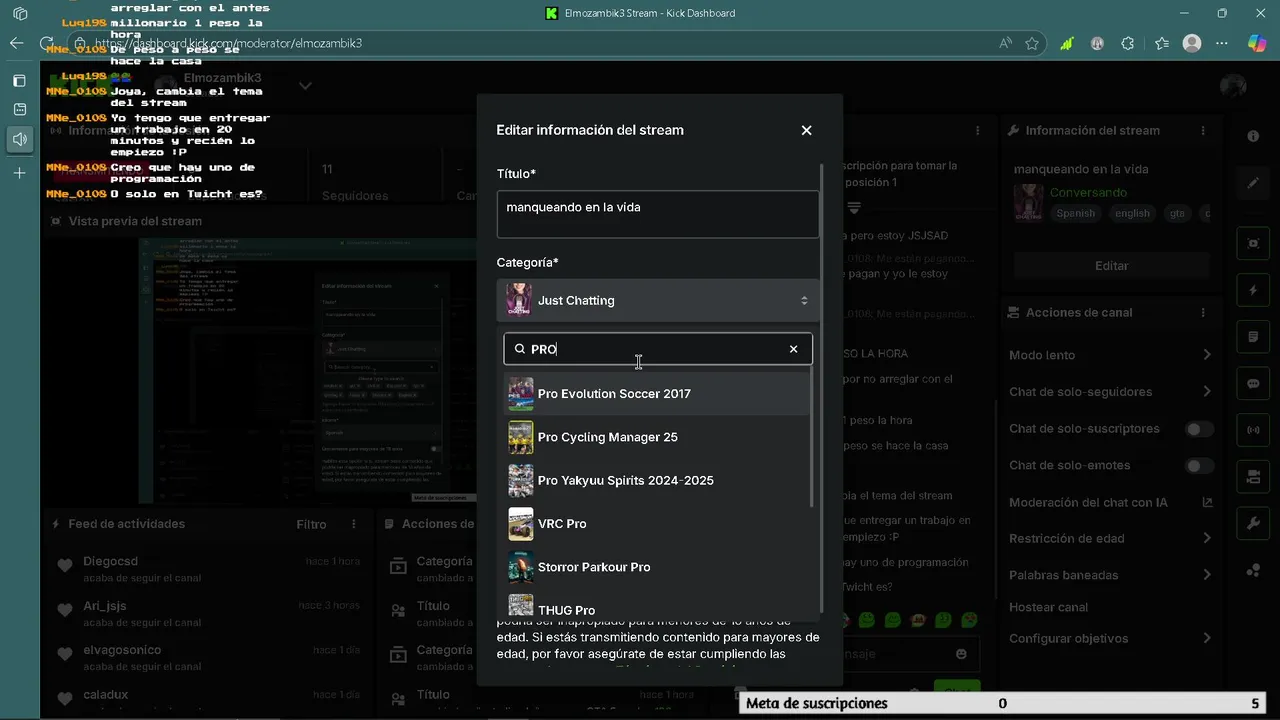Open the browser Favorites list icon
This screenshot has width=1280, height=720.
point(1161,44)
